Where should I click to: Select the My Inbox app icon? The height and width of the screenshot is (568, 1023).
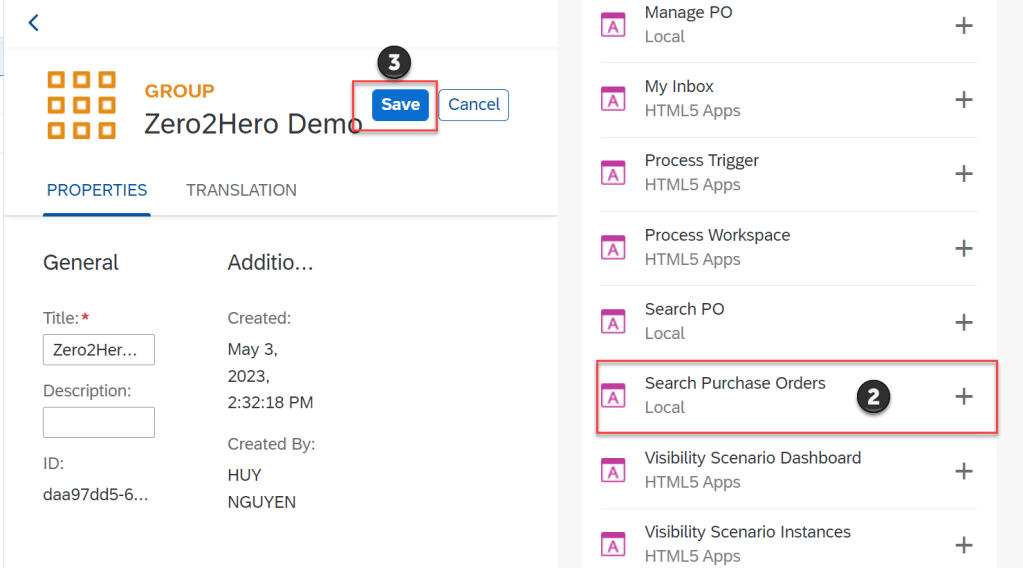click(613, 99)
